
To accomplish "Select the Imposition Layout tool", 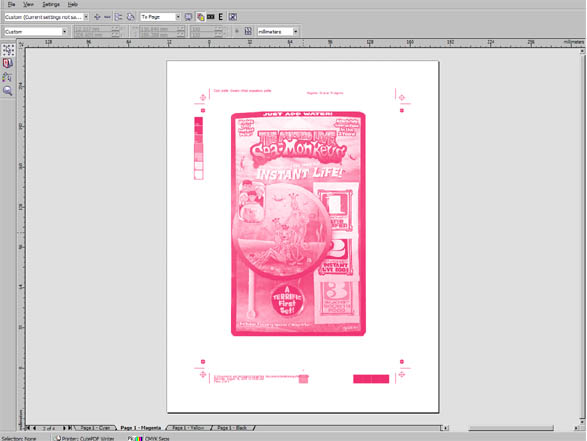I will click(8, 63).
